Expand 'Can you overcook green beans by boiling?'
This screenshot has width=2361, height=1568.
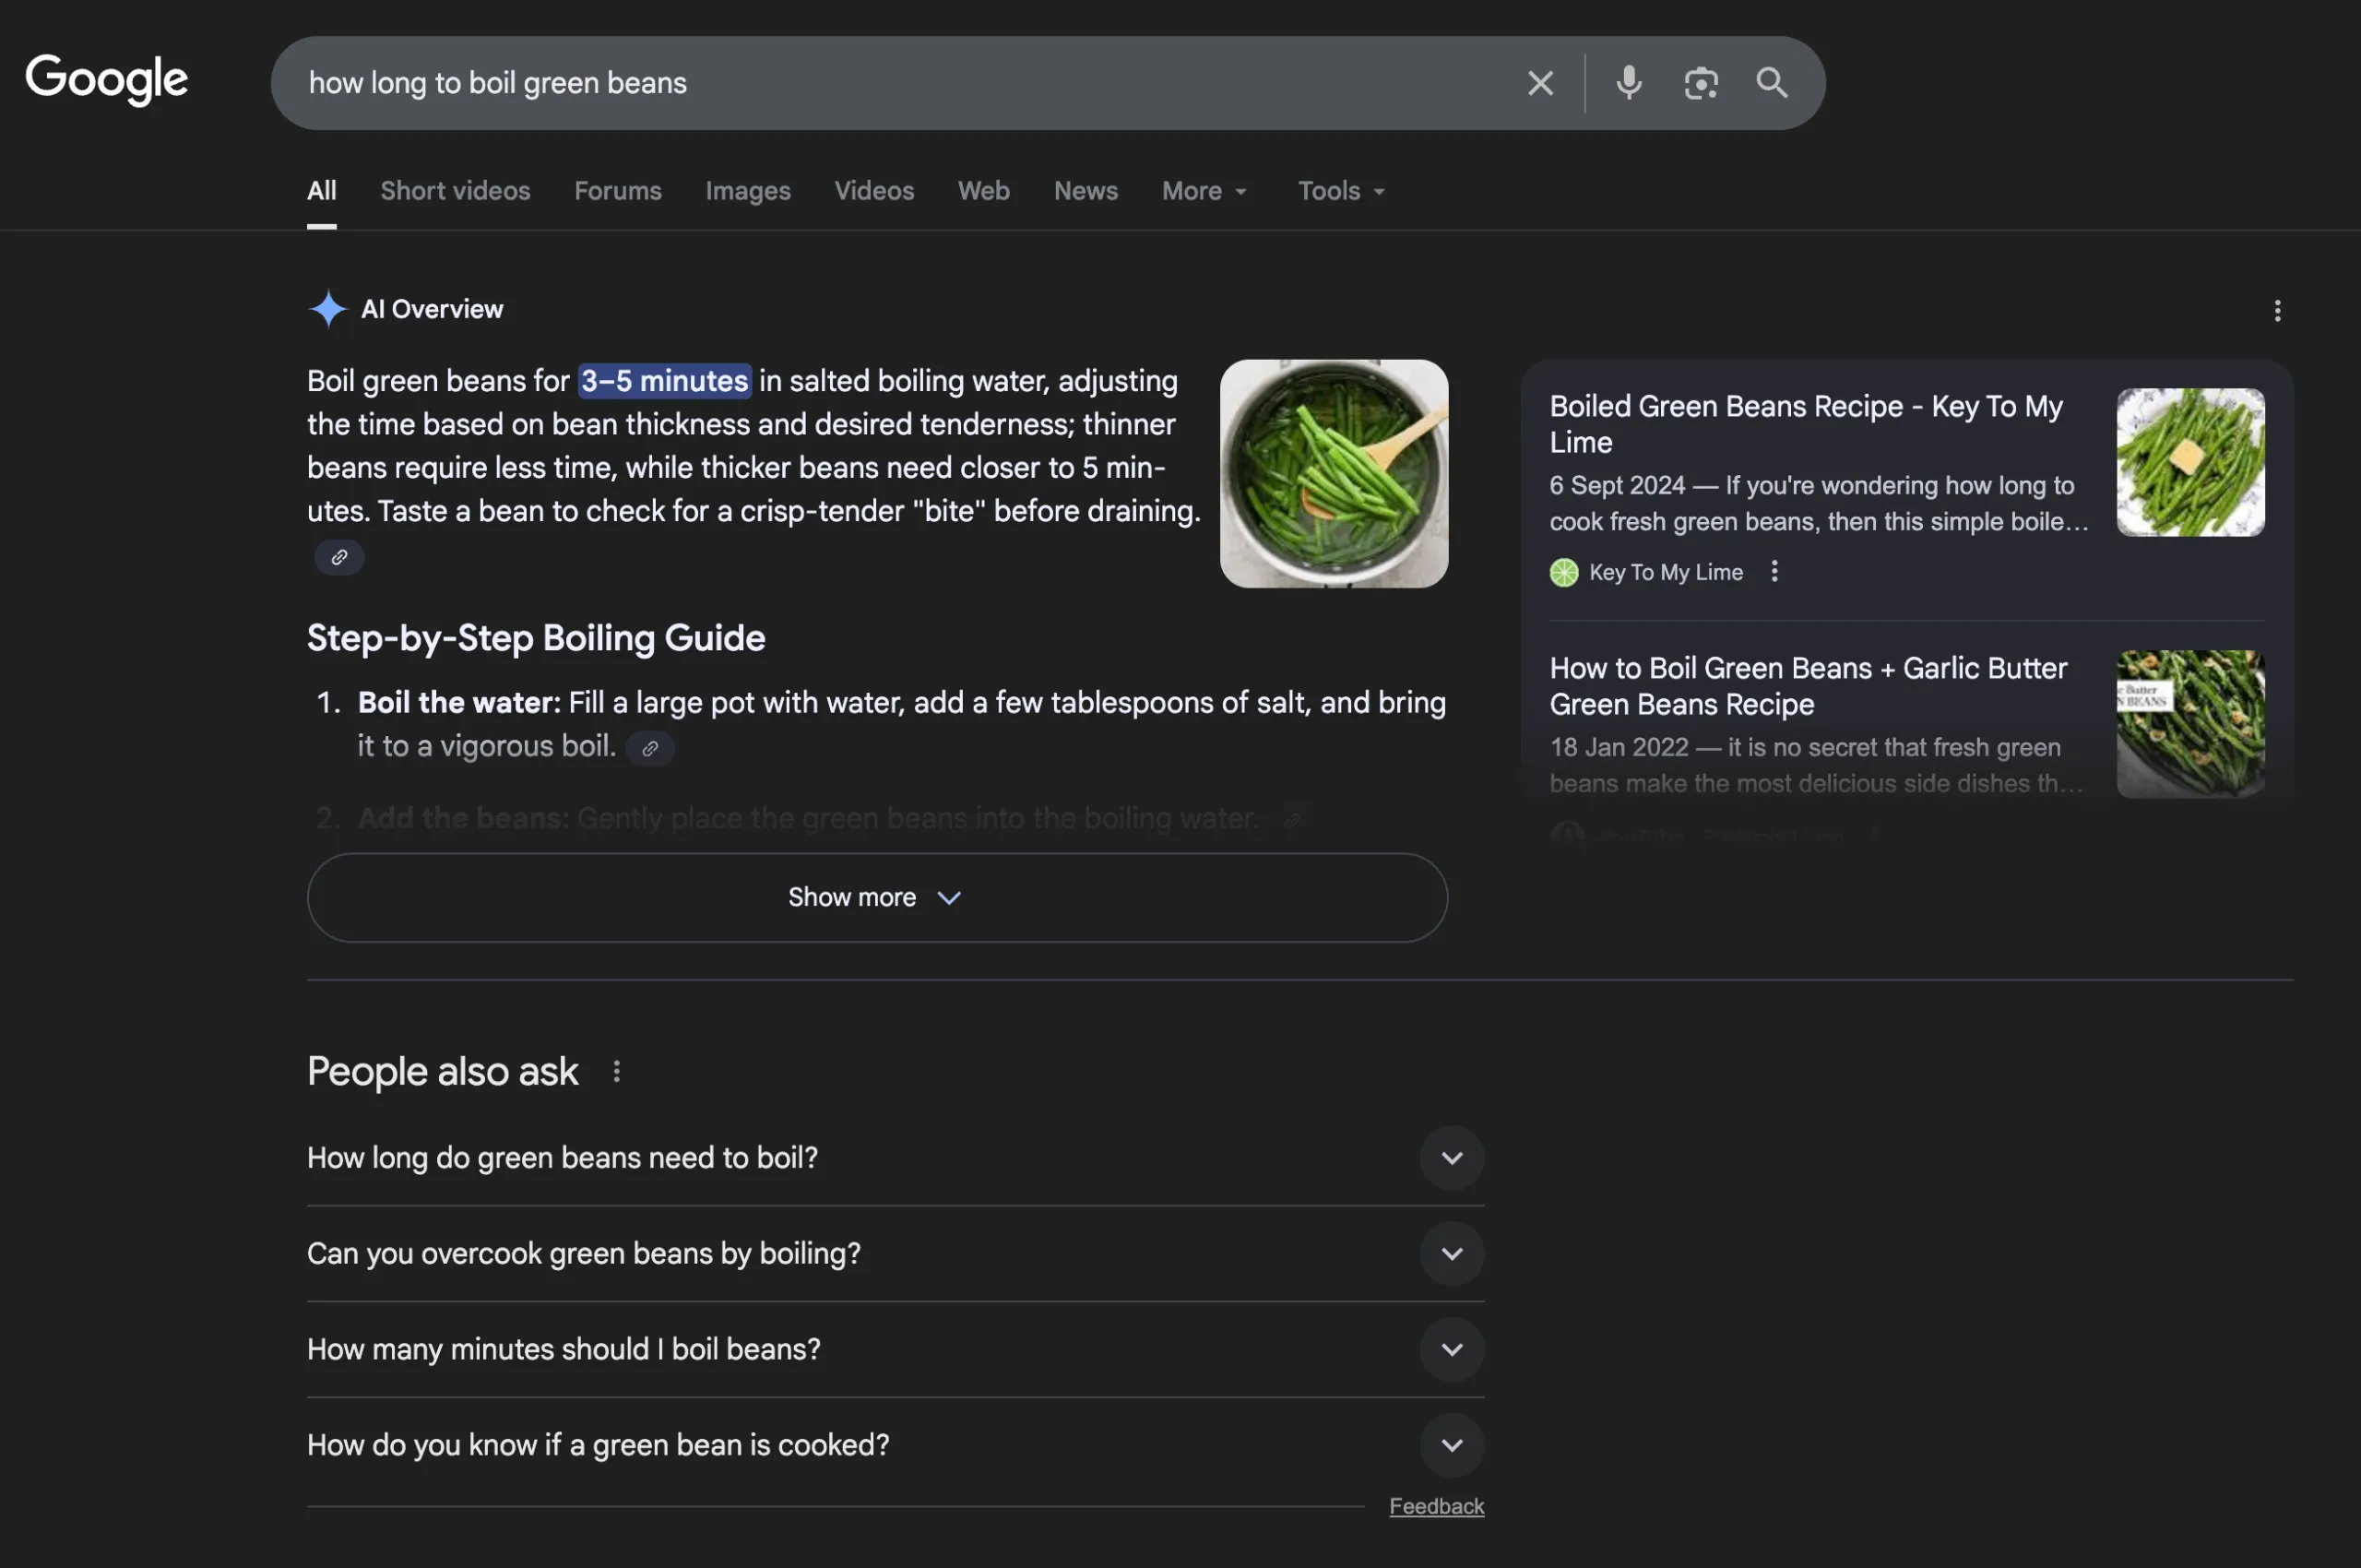click(895, 1254)
